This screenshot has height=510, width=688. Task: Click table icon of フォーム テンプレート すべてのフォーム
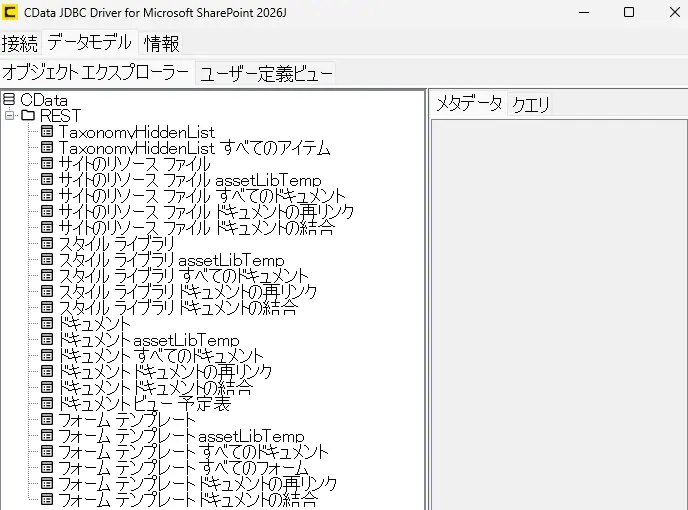pyautogui.click(x=47, y=467)
